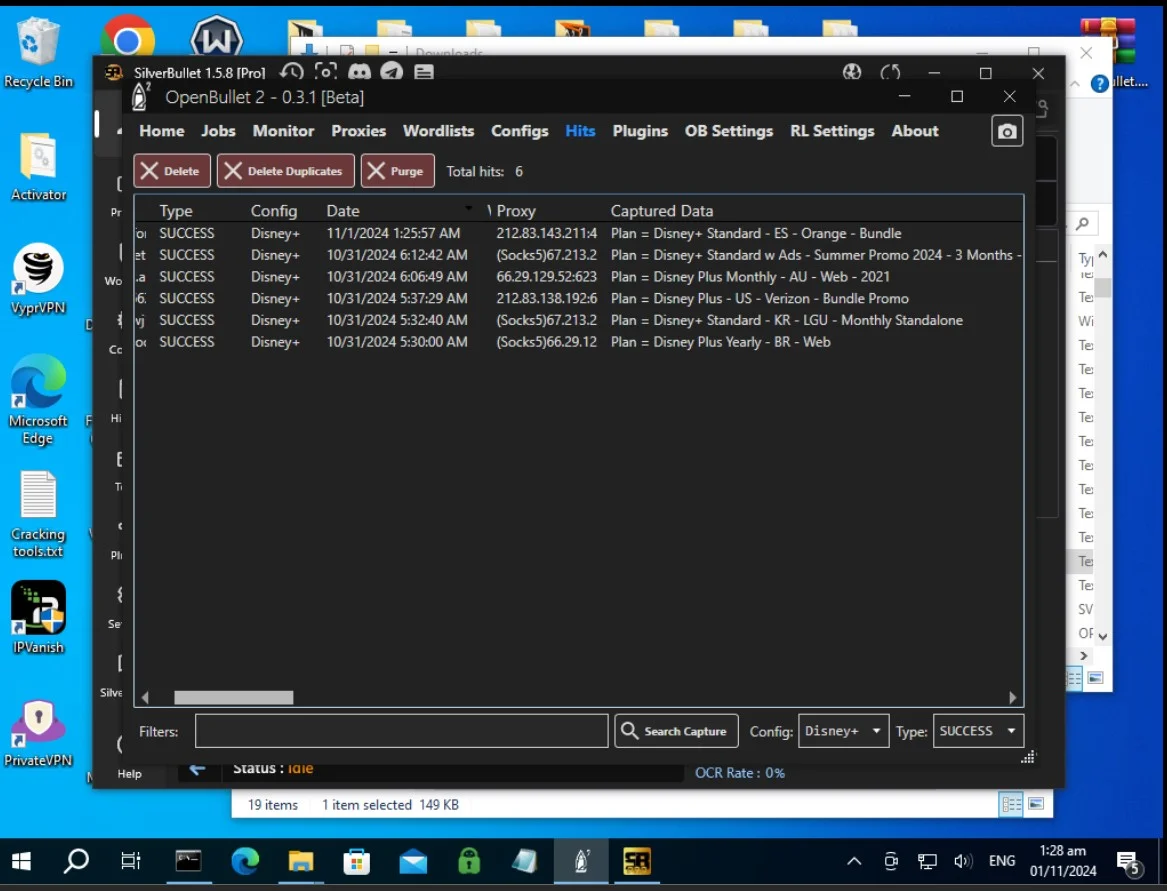
Task: Open the Config filter dropdown showing Disney+
Action: pos(843,731)
